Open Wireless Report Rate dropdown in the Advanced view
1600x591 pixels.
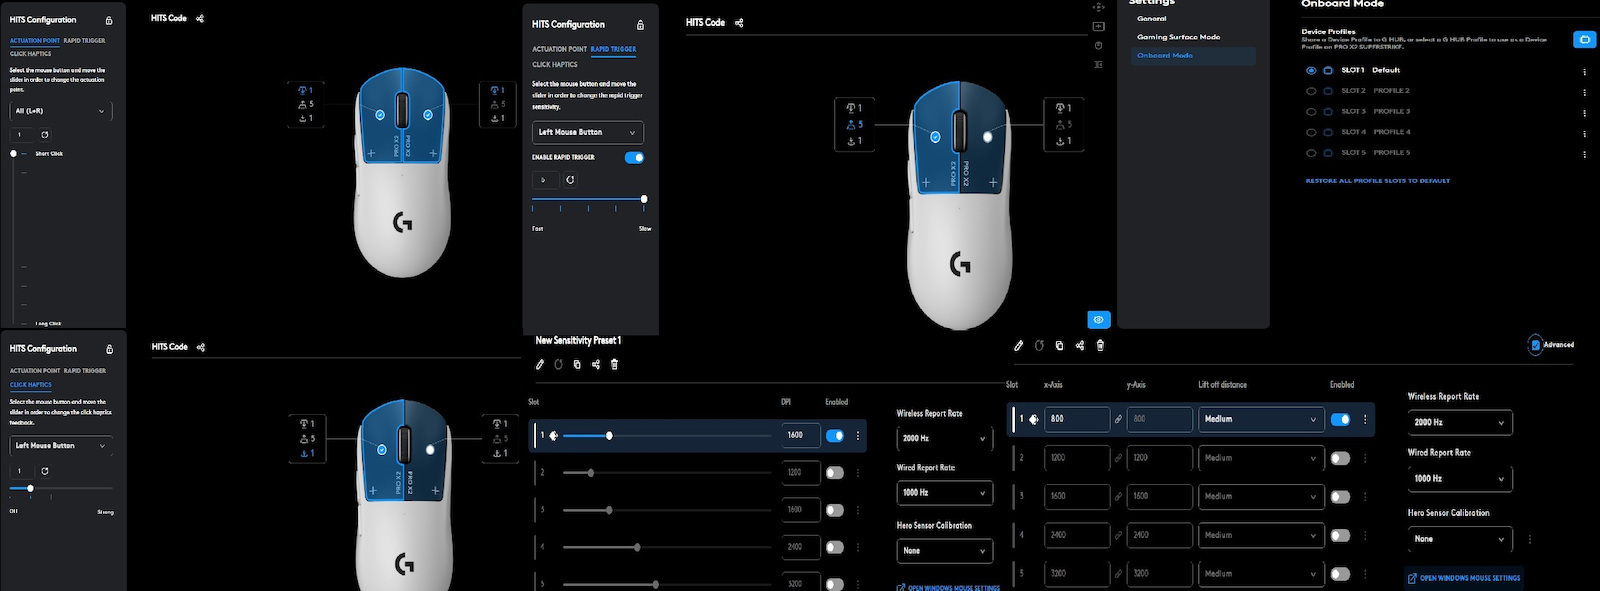click(1459, 422)
